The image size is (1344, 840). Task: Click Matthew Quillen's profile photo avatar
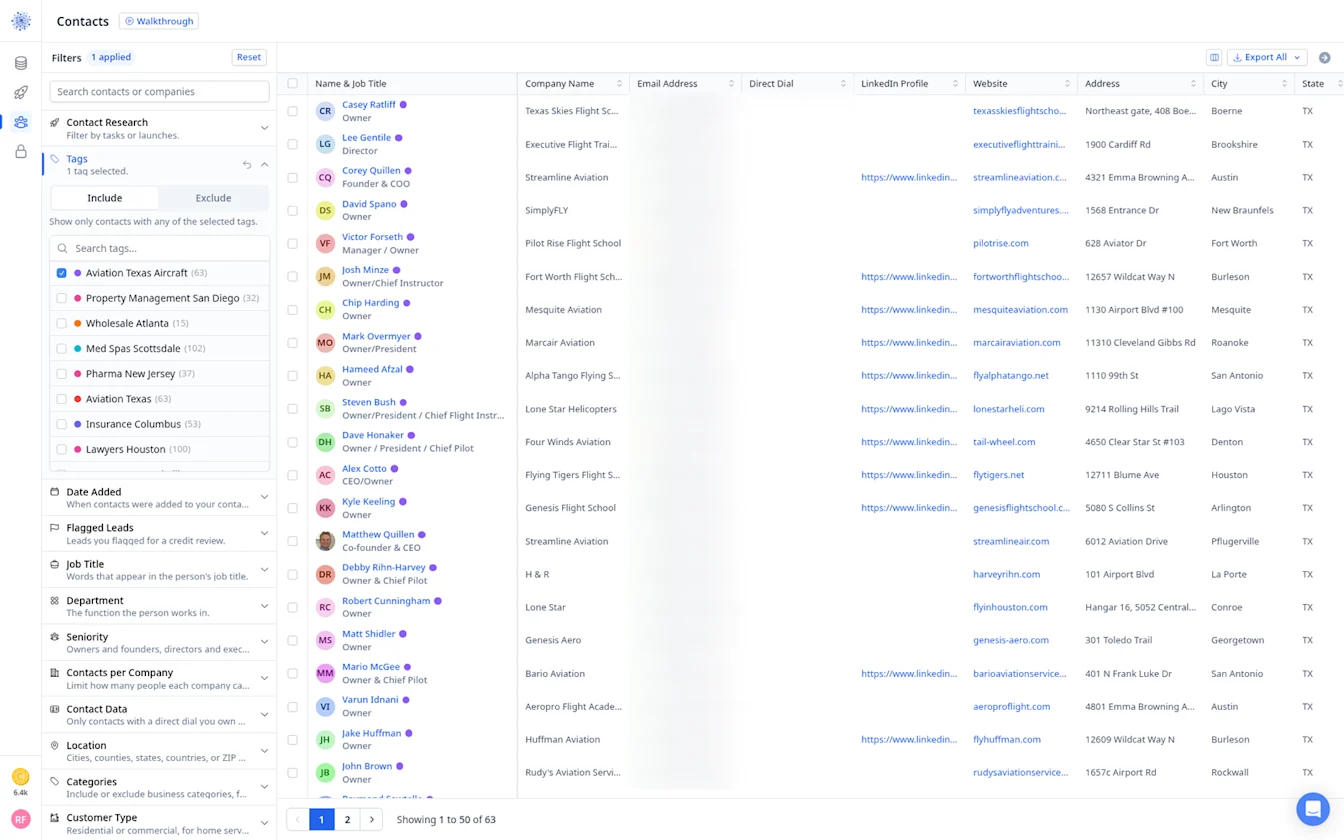[325, 541]
